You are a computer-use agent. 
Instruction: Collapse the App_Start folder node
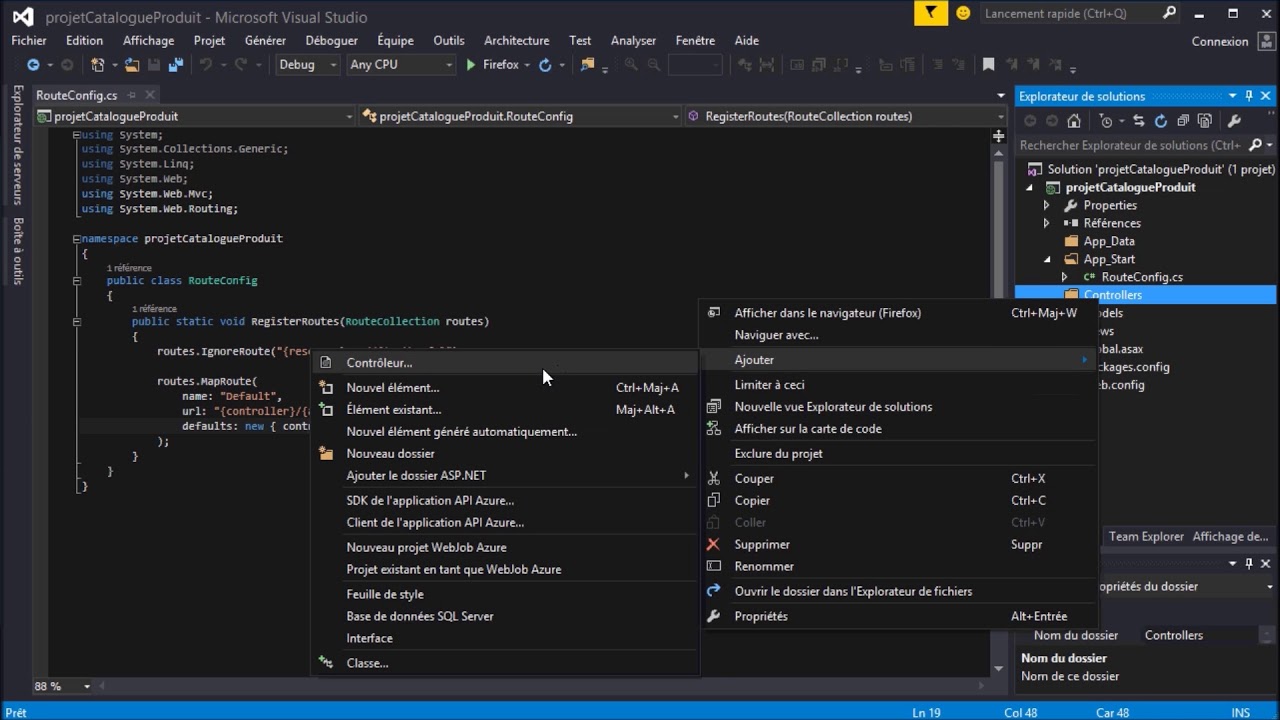pos(1047,259)
